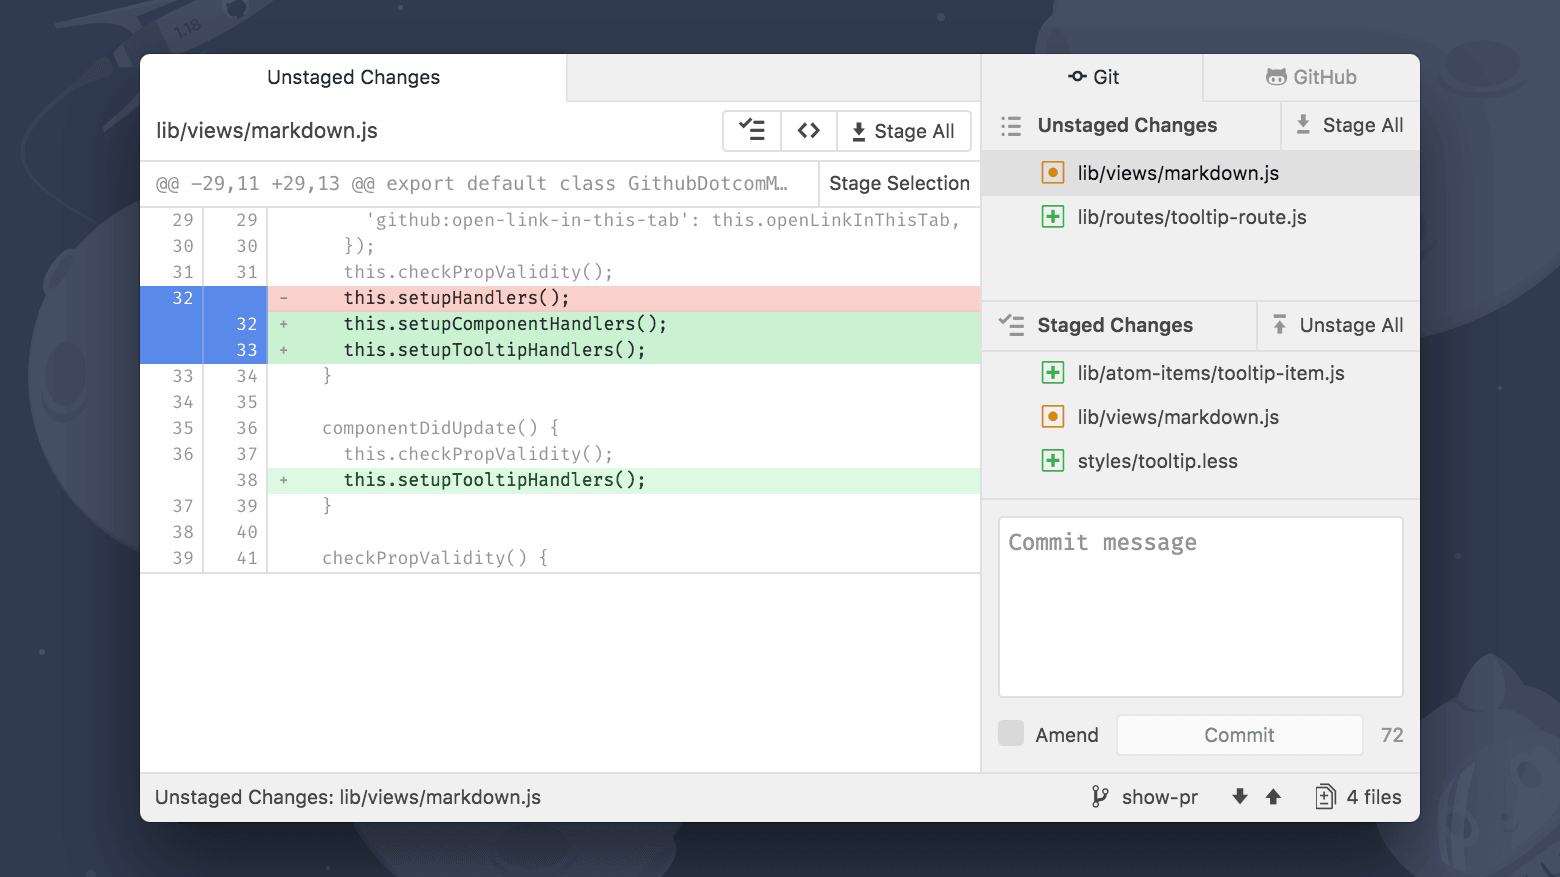Toggle the Amend checkbox
The image size is (1560, 877).
coord(1011,734)
